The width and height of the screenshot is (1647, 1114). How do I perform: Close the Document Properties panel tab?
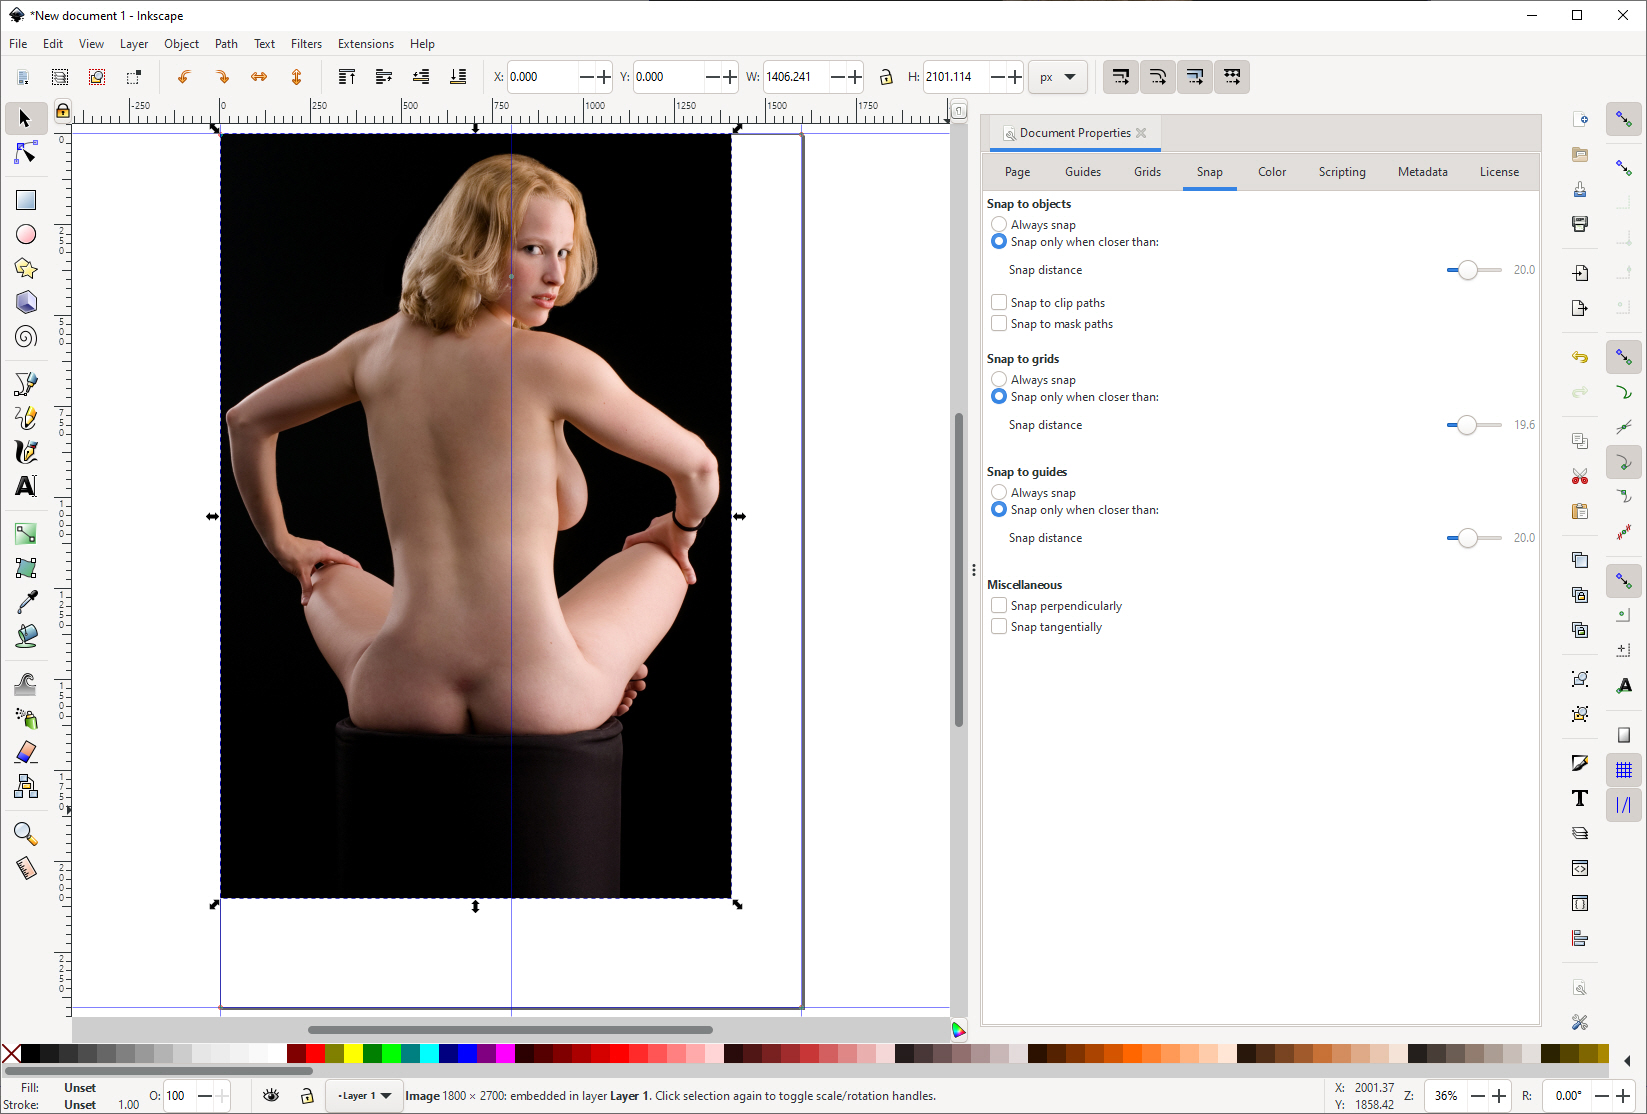click(x=1141, y=133)
